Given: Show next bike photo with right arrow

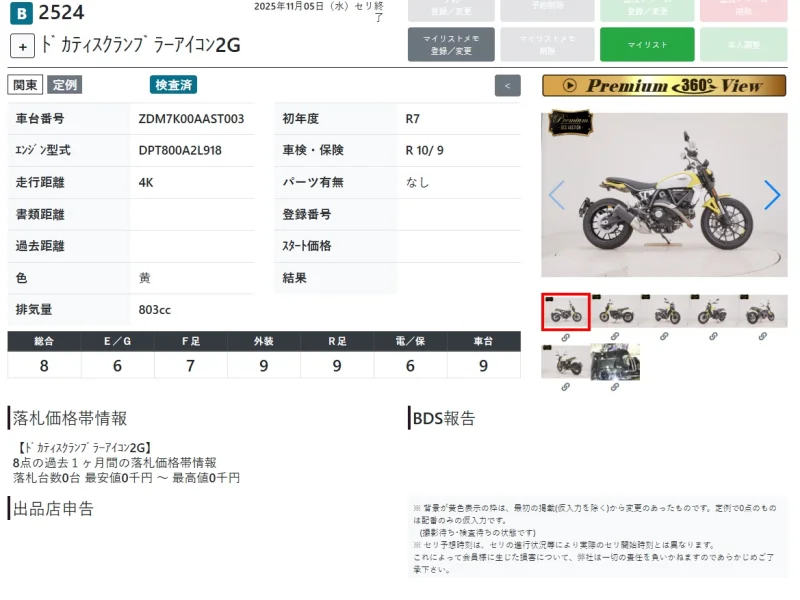Looking at the screenshot, I should [771, 195].
